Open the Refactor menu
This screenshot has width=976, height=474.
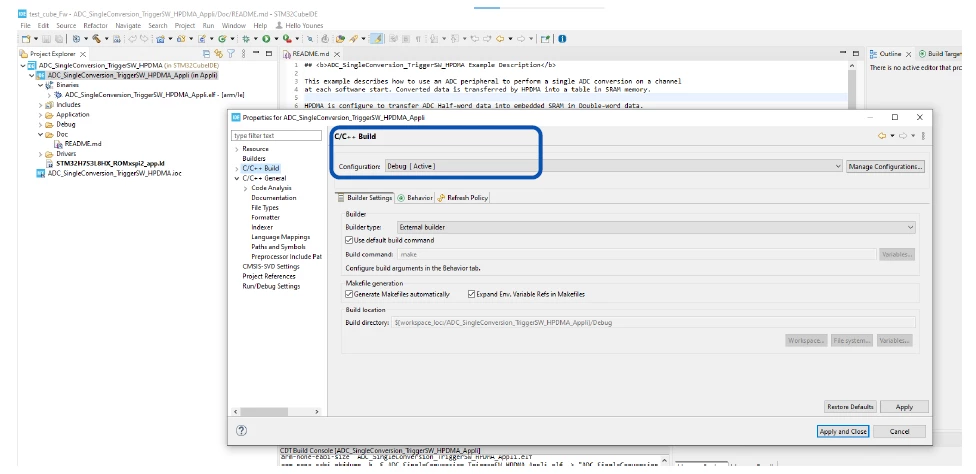[95, 26]
